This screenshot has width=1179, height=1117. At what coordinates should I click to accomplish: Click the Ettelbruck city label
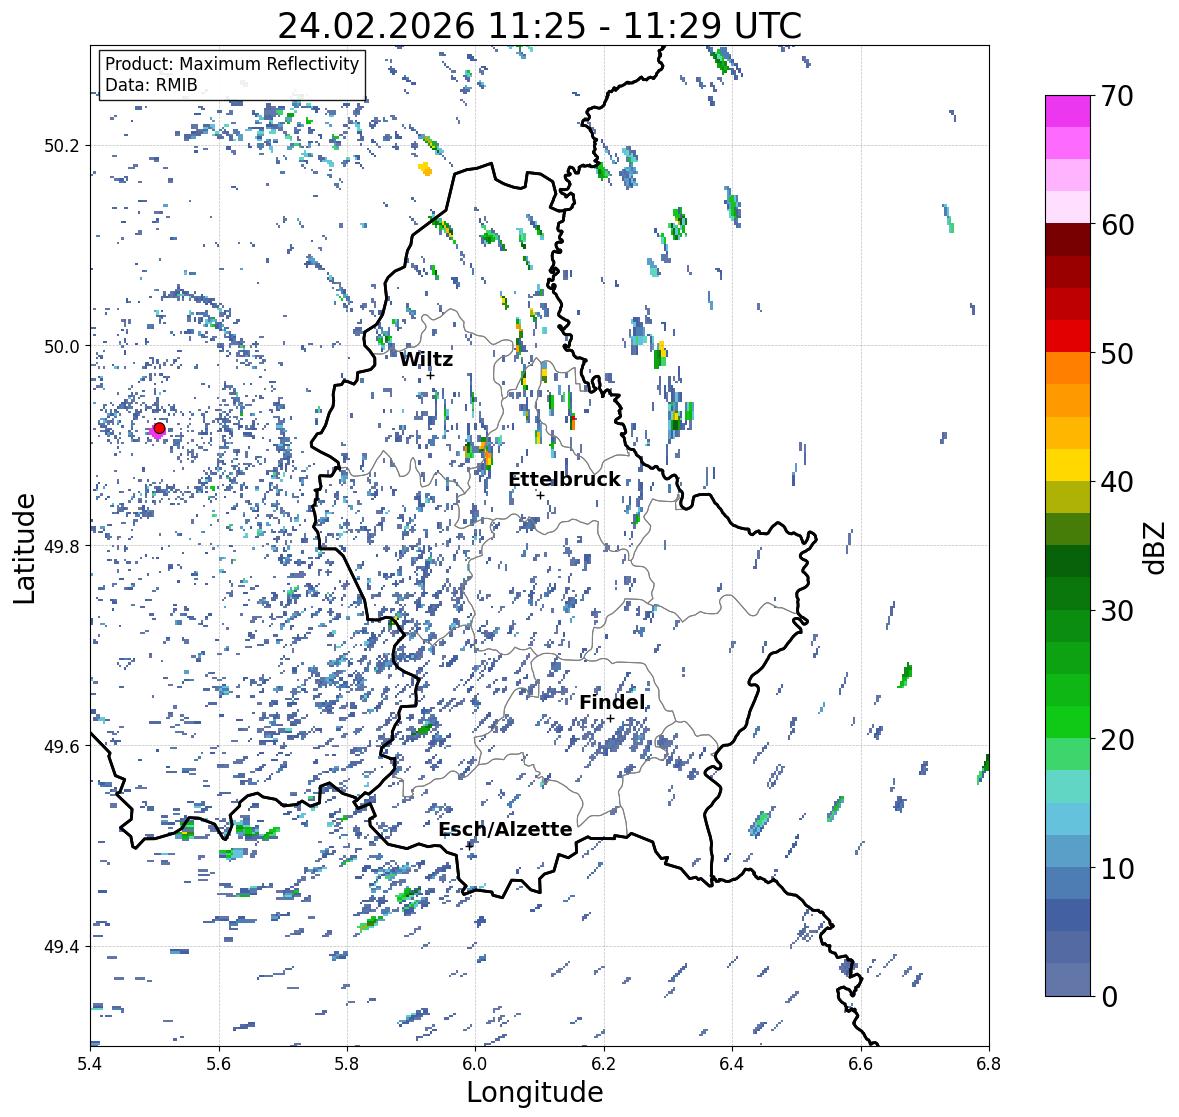coord(565,480)
